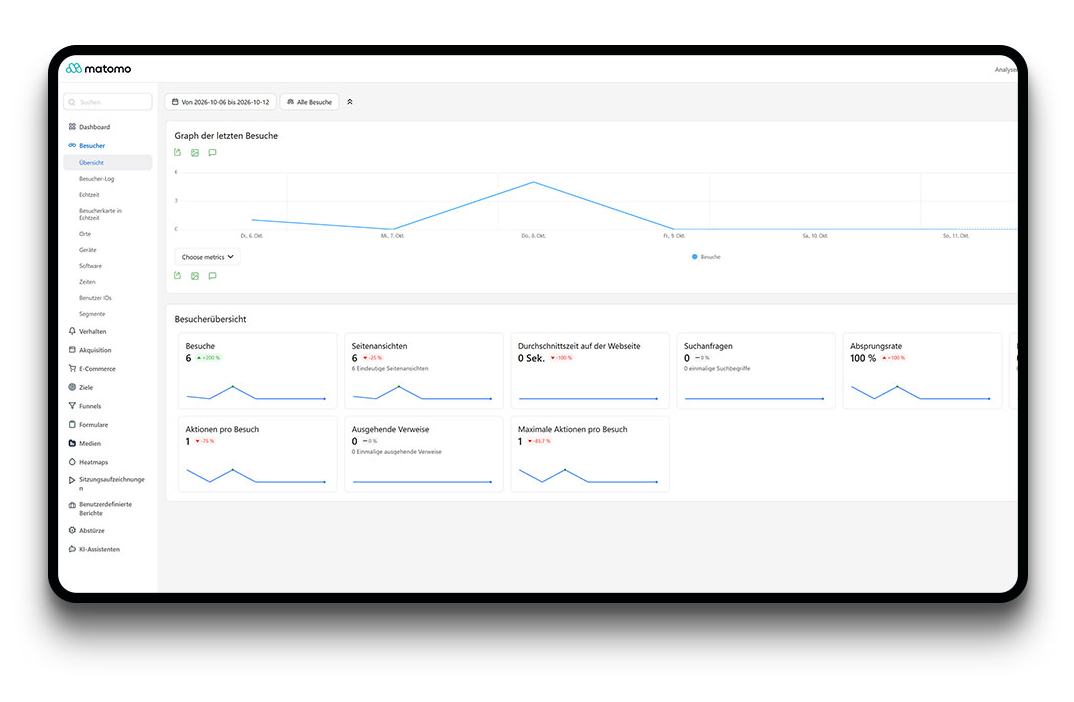Image resolution: width=1074 pixels, height=702 pixels.
Task: Click image icon under Choose metrics
Action: tap(195, 275)
